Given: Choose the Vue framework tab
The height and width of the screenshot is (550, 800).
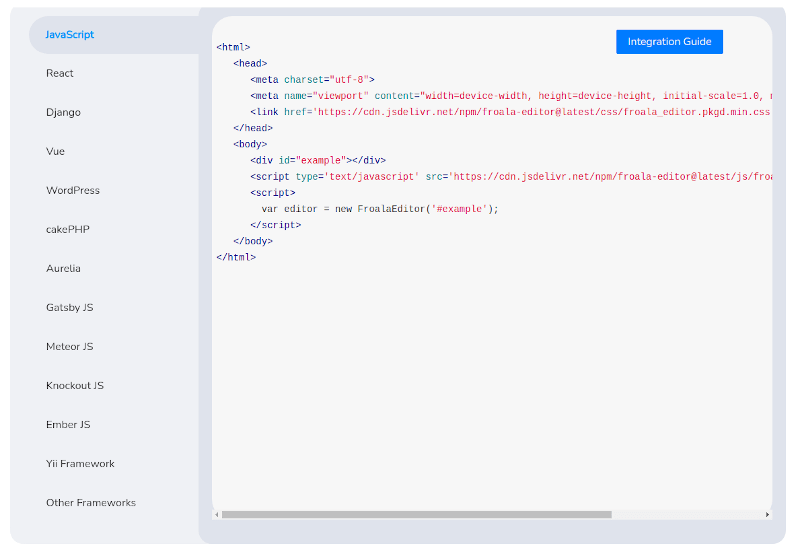Looking at the screenshot, I should click(55, 151).
